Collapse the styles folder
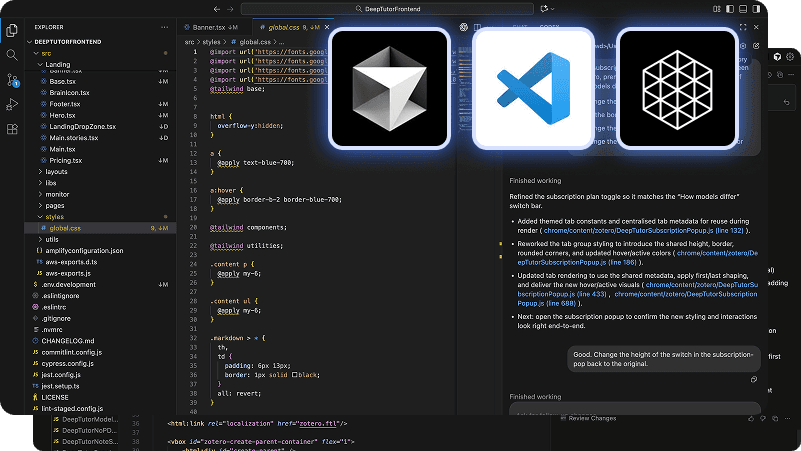The image size is (801, 451). (40, 217)
